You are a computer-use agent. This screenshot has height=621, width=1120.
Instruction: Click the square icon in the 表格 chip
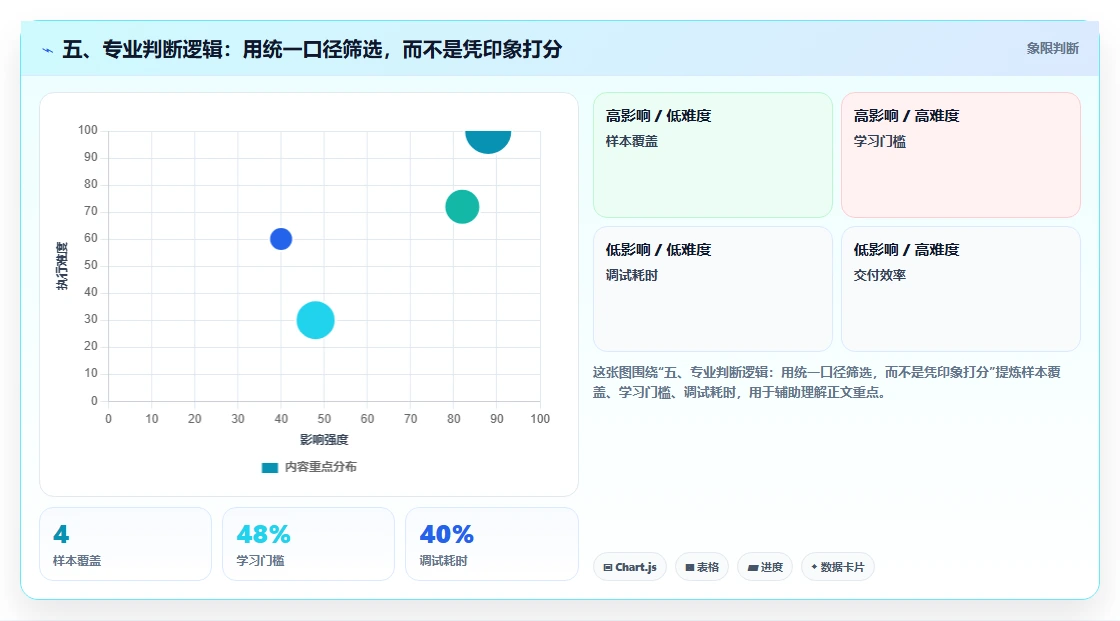690,567
